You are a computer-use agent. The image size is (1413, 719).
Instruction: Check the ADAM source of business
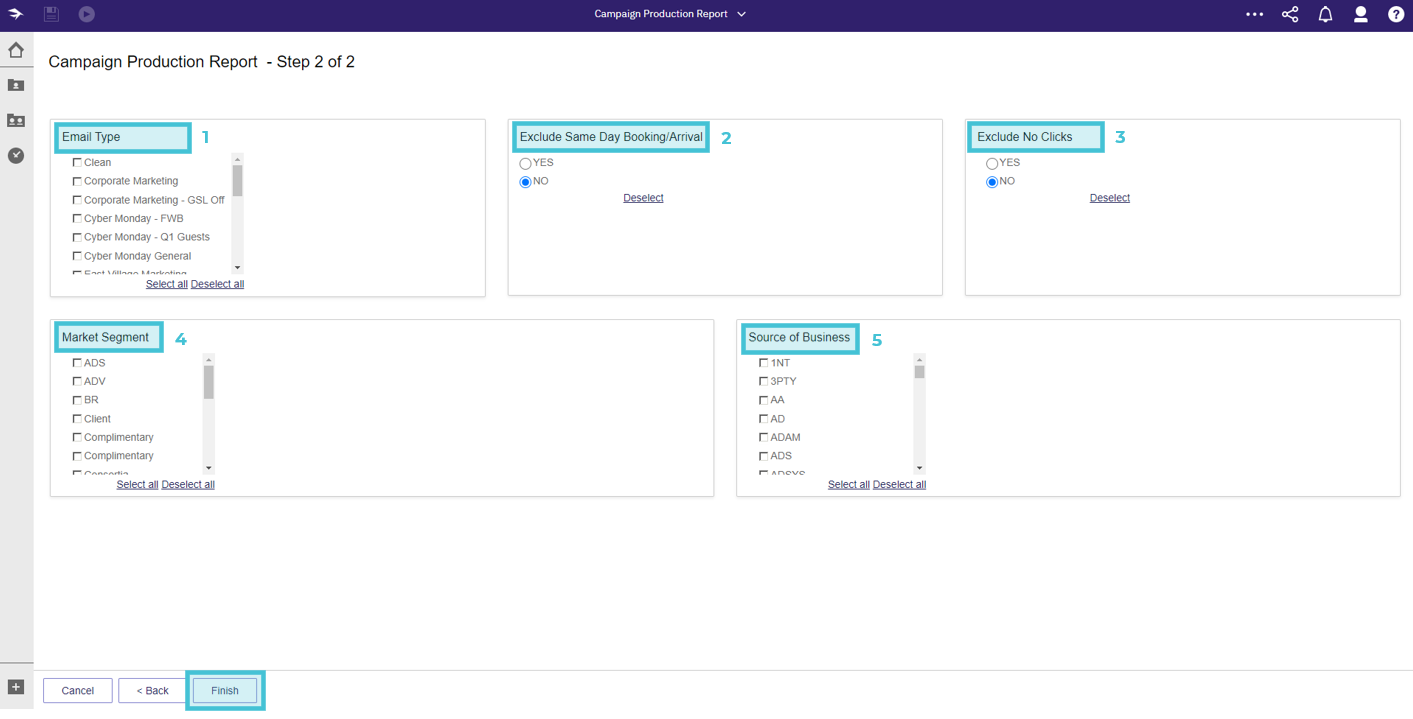[x=763, y=437]
